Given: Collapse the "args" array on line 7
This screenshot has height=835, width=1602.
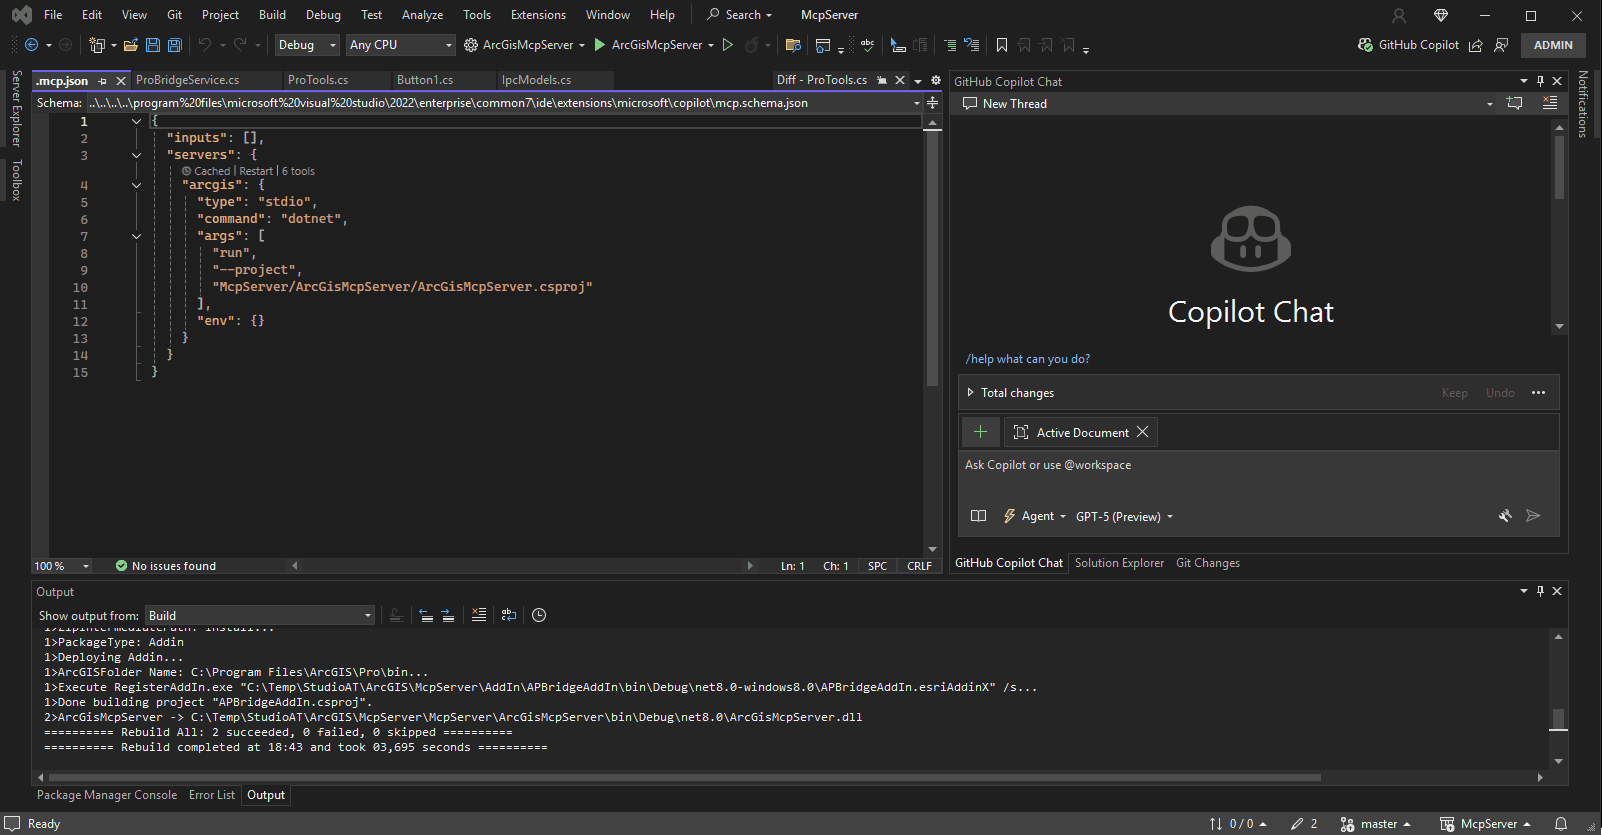Looking at the screenshot, I should coord(136,236).
